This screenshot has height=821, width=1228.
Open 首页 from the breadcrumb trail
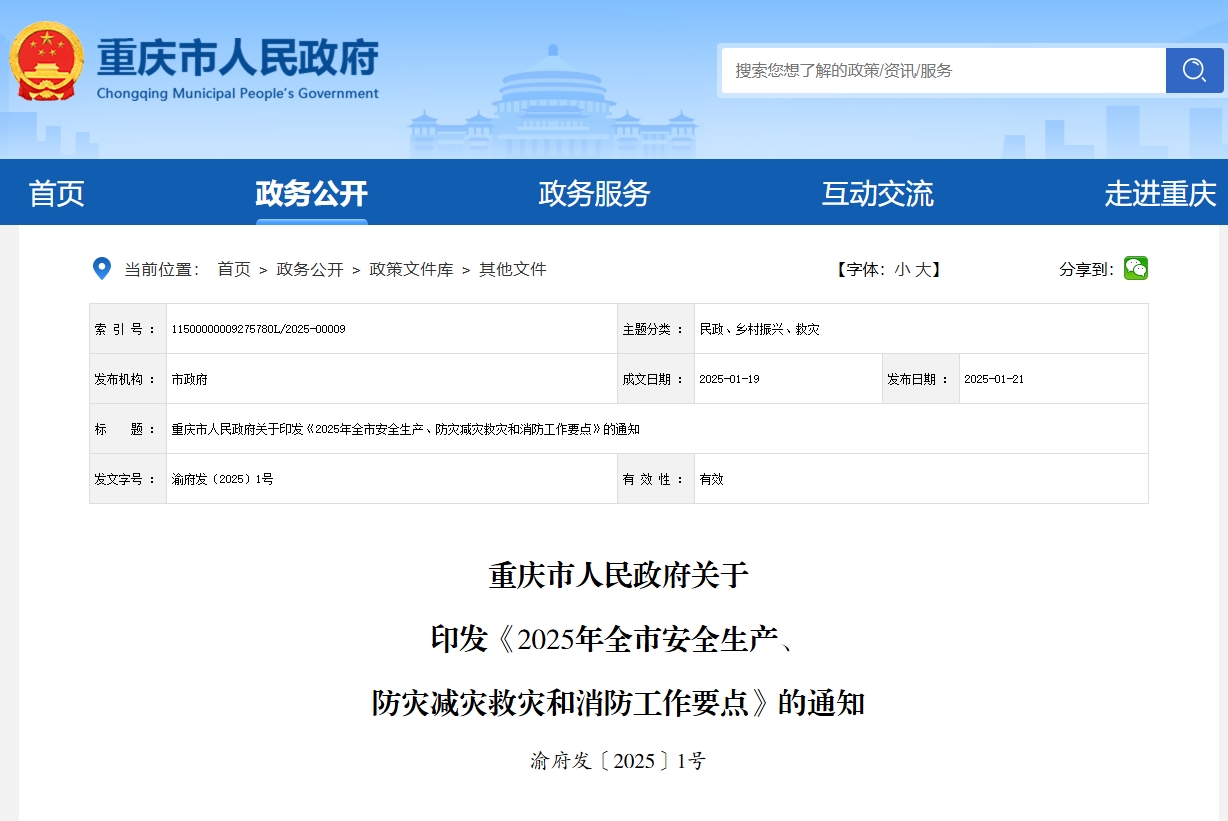(233, 269)
